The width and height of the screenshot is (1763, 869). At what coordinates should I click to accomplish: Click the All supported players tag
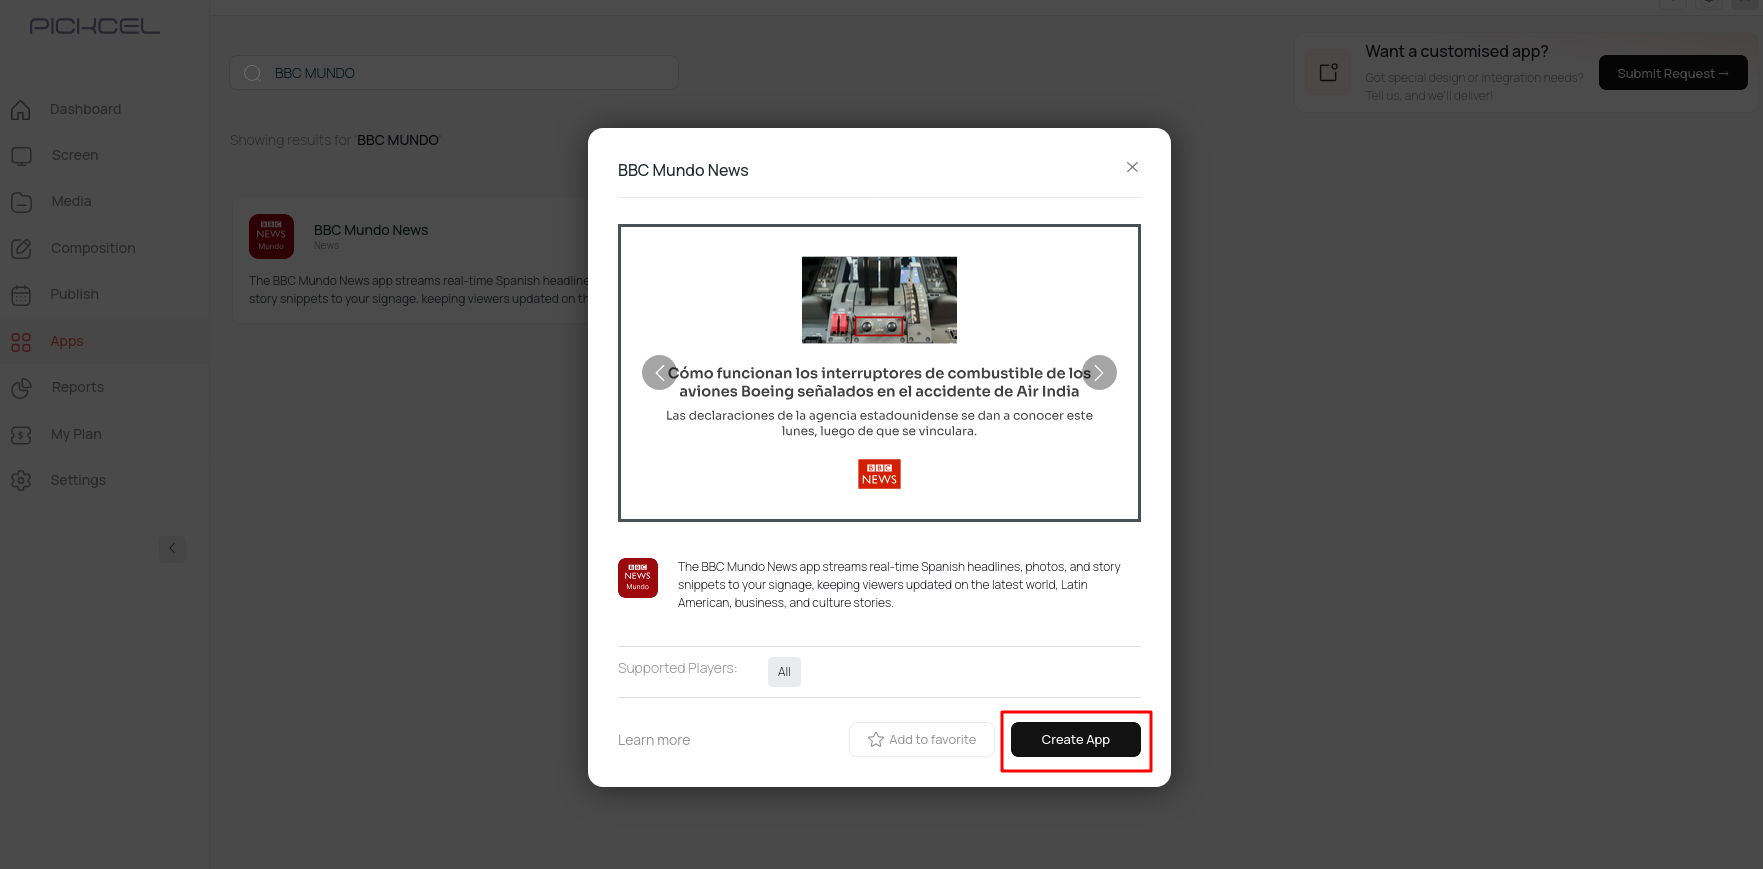coord(784,672)
